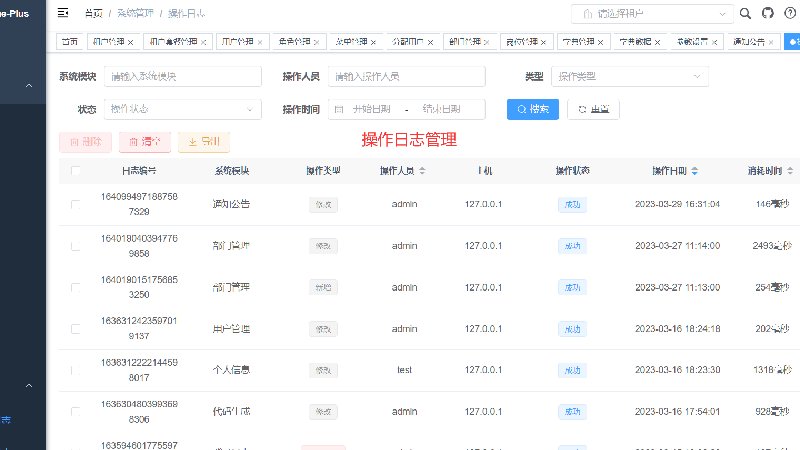Check the 个人信息 log row checkbox

[76, 370]
